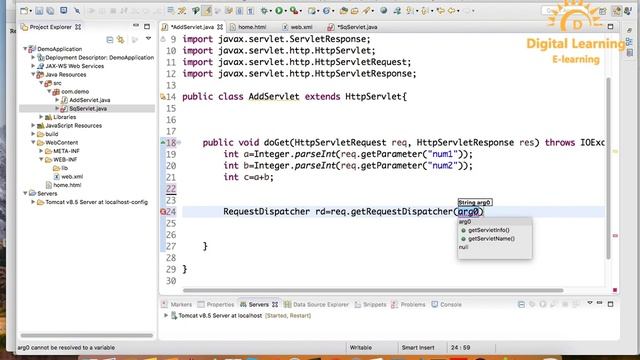The width and height of the screenshot is (640, 360).
Task: Collapse the Java Resources node
Action: 33,75
